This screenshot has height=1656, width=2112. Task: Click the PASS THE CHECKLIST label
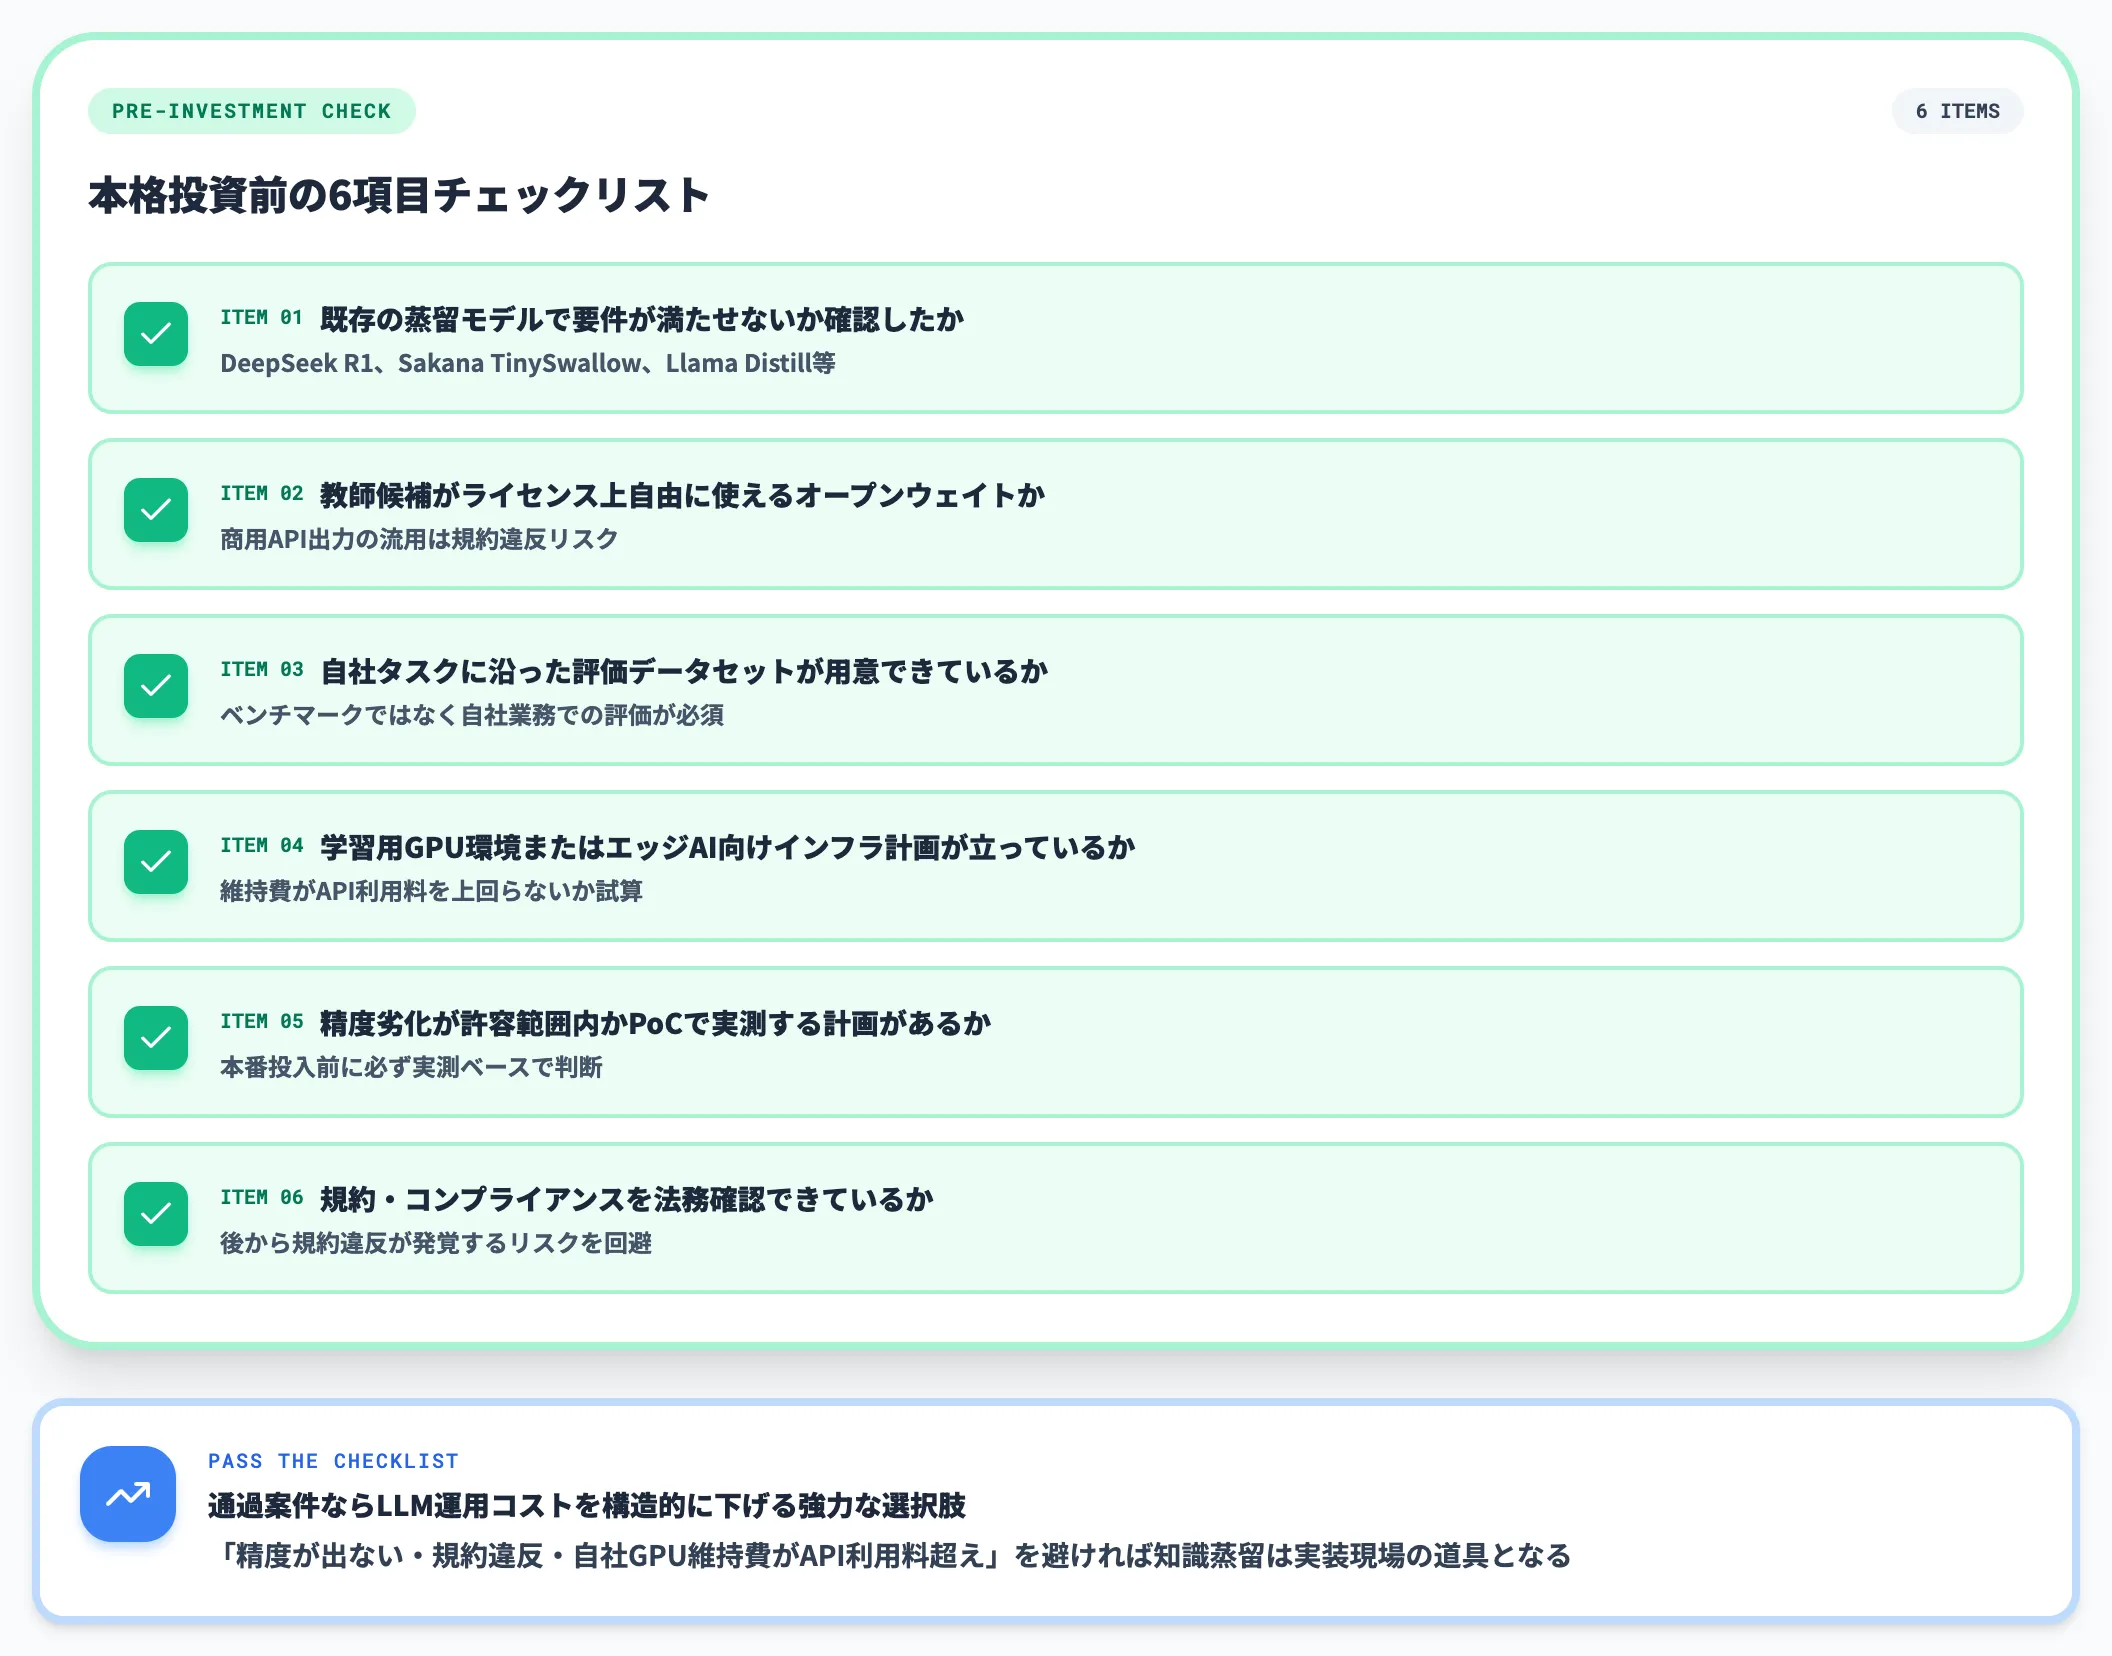click(x=333, y=1461)
